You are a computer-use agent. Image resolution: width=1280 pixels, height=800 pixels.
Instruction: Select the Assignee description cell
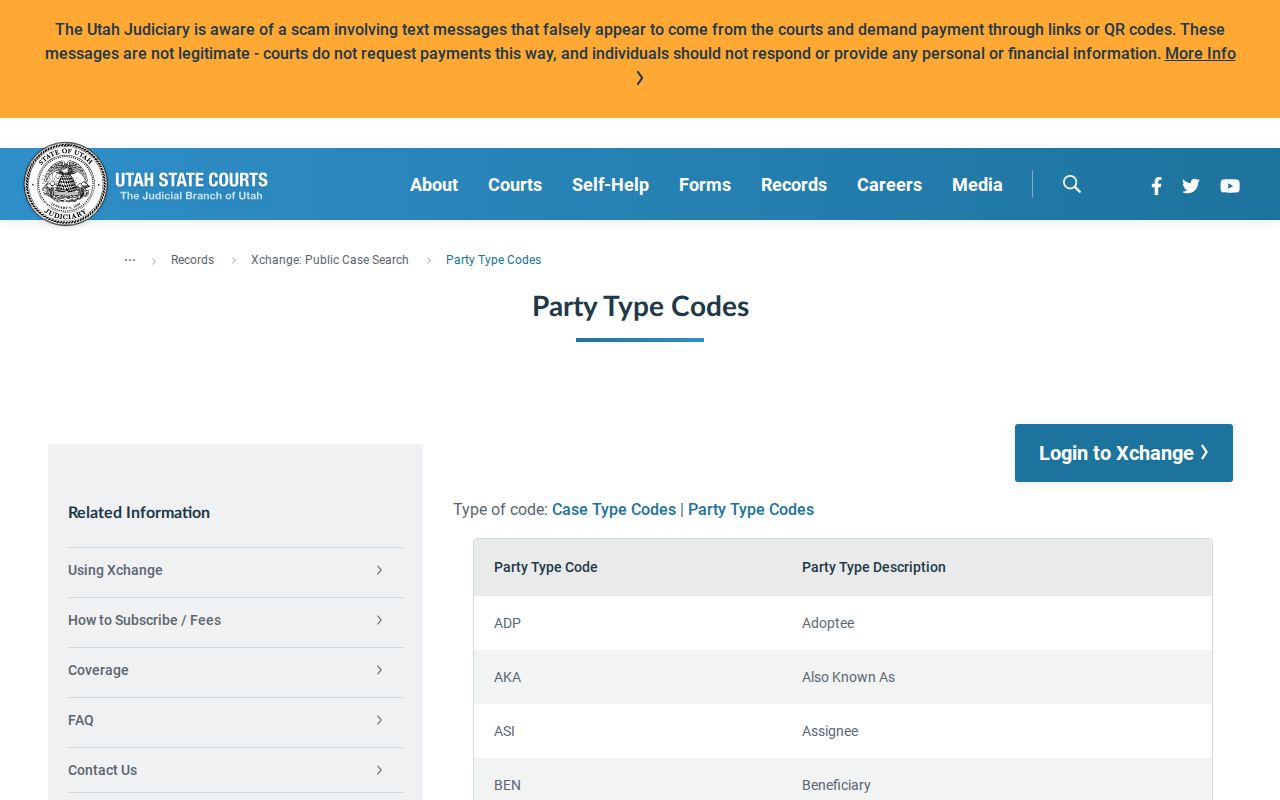pyautogui.click(x=997, y=731)
